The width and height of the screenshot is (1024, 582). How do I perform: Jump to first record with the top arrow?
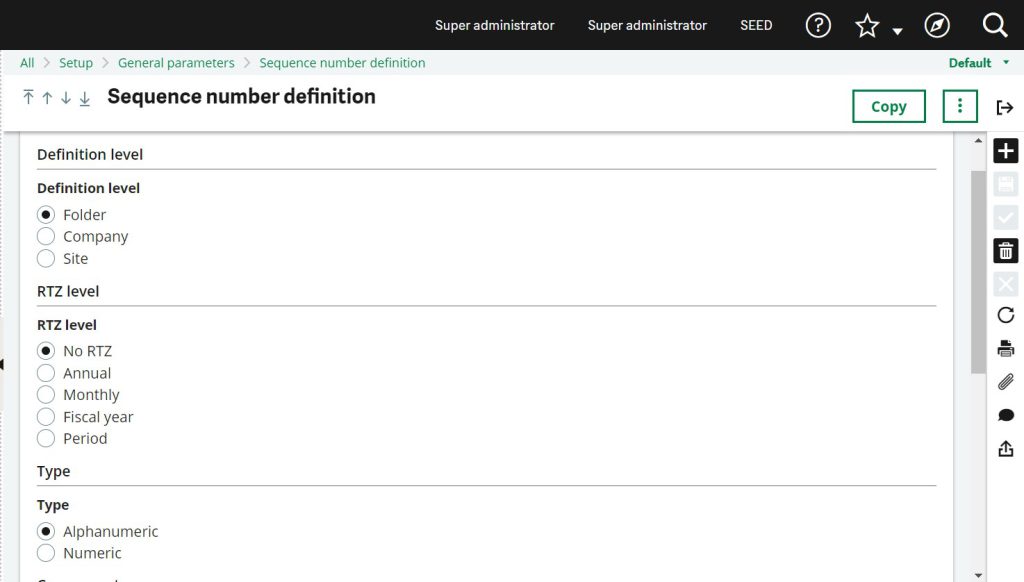pyautogui.click(x=28, y=97)
